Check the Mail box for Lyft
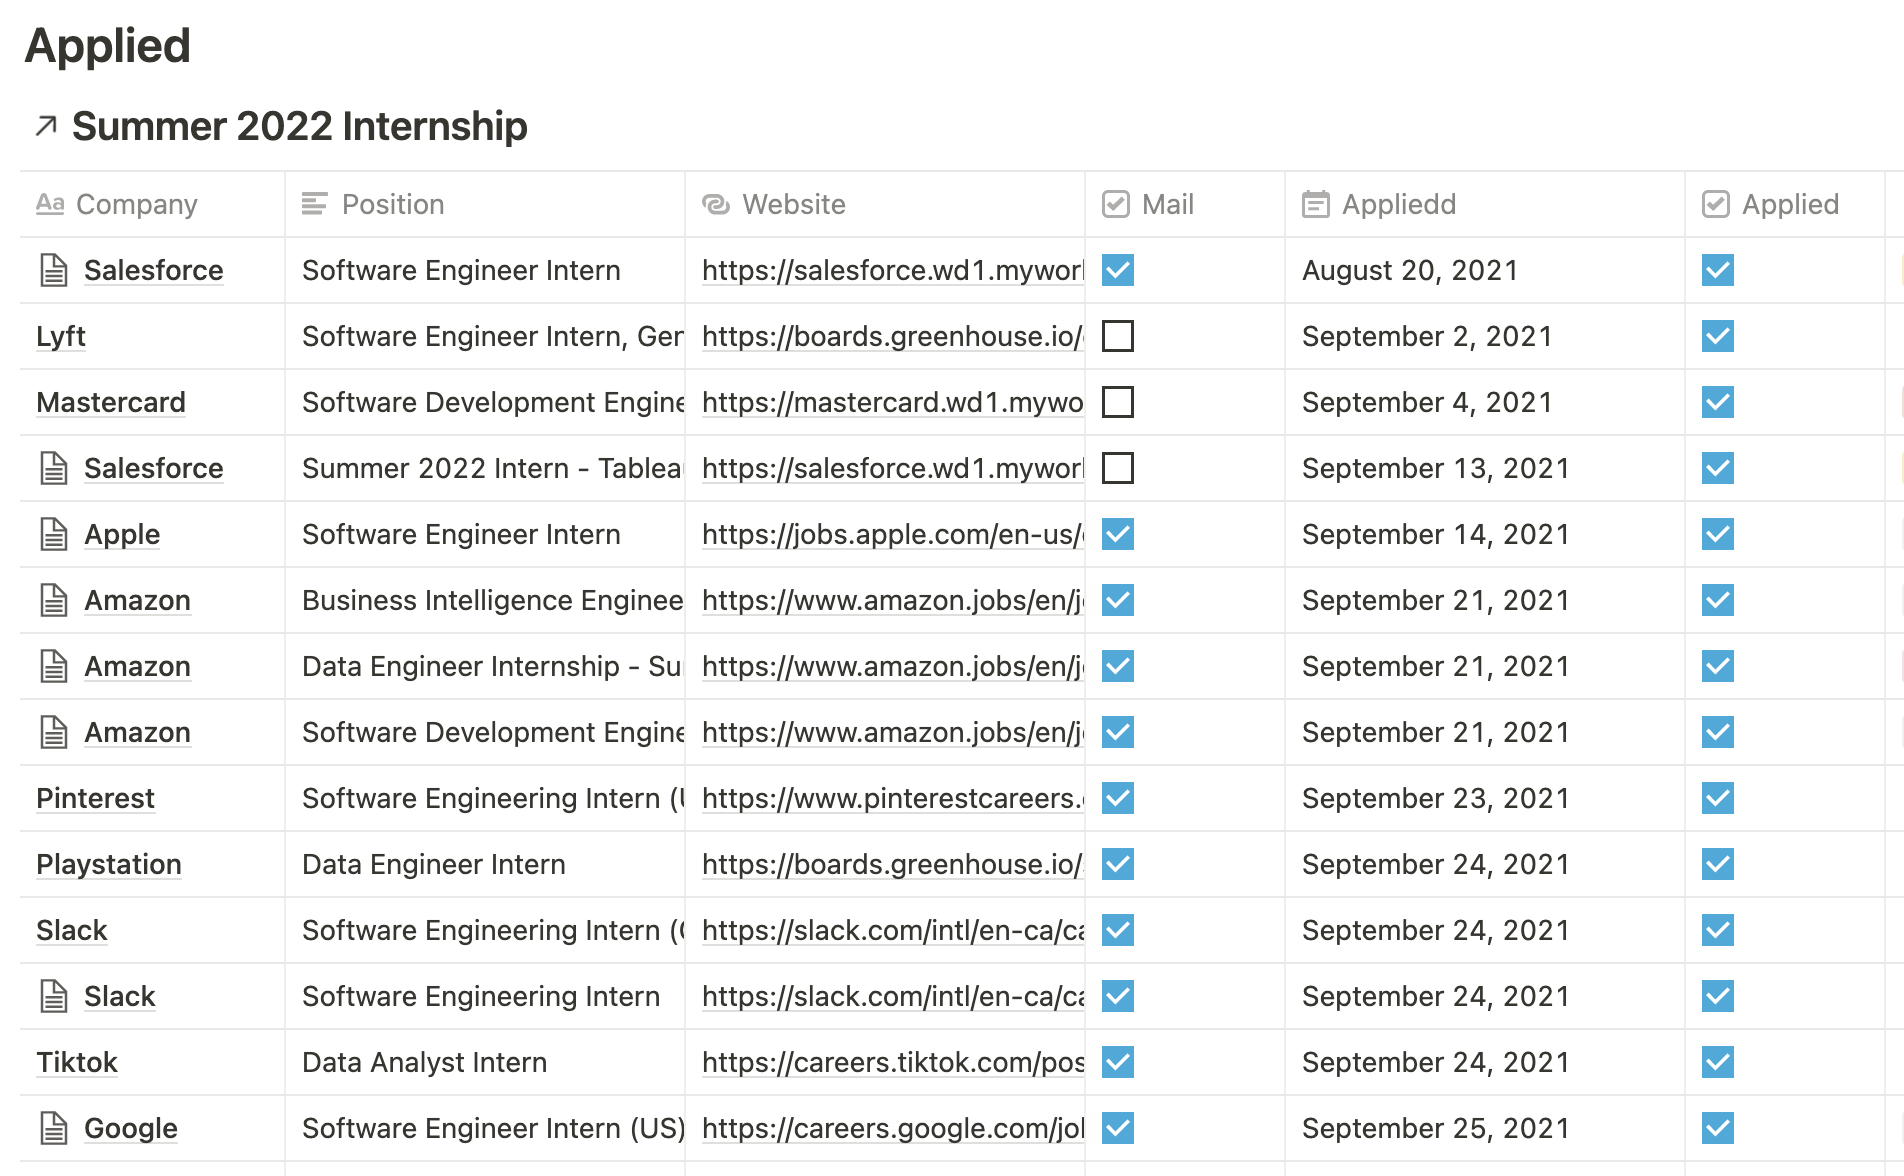The image size is (1904, 1176). pyautogui.click(x=1118, y=336)
